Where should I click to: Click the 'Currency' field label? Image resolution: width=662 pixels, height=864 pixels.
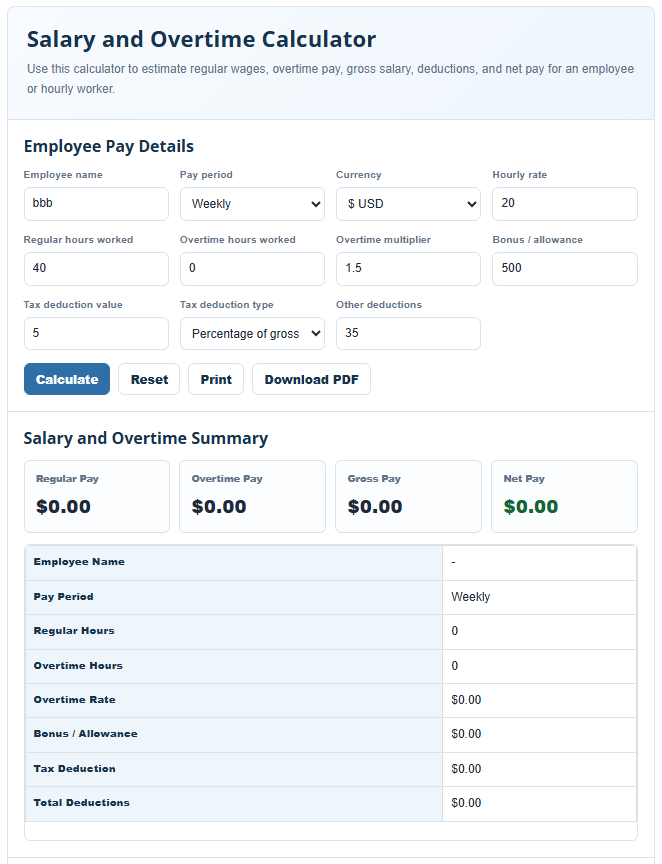click(x=359, y=175)
